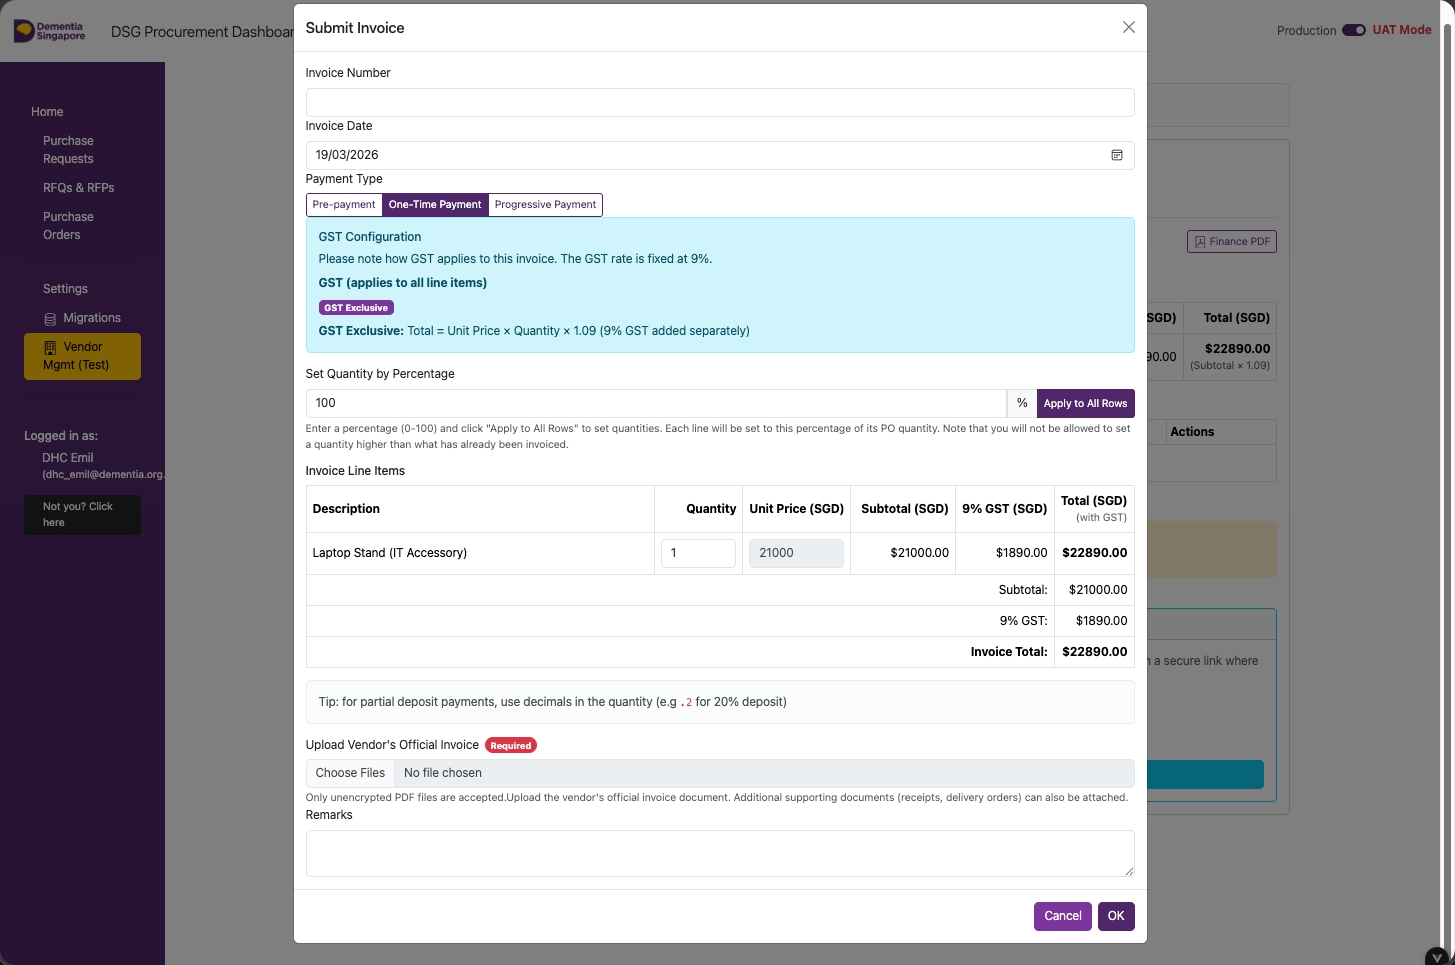Open Vendor Mgmt (Test) page
This screenshot has height=965, width=1455.
click(x=82, y=356)
